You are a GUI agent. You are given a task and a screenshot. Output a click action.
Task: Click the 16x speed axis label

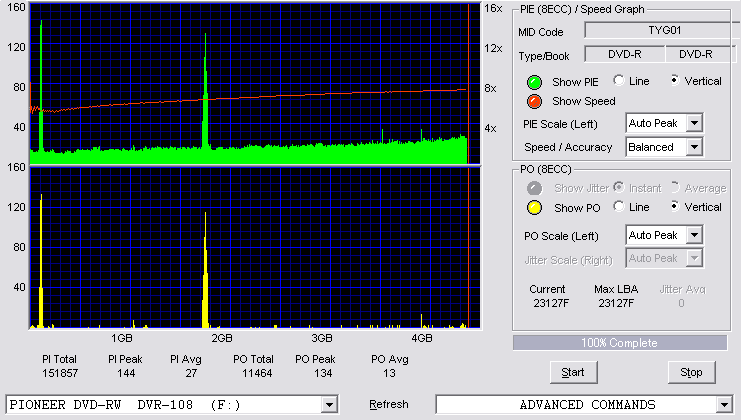tap(493, 9)
